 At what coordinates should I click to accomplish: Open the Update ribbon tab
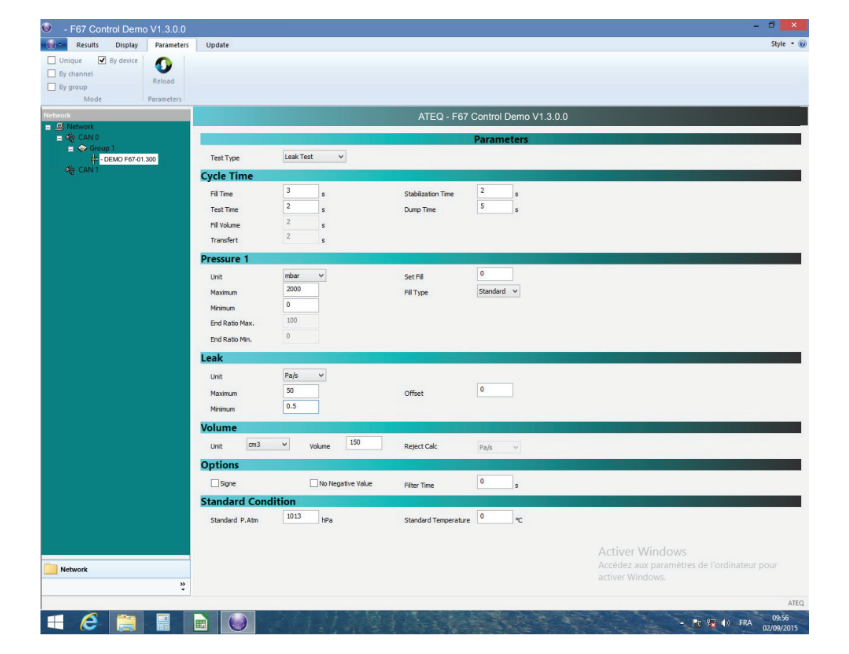(x=216, y=44)
